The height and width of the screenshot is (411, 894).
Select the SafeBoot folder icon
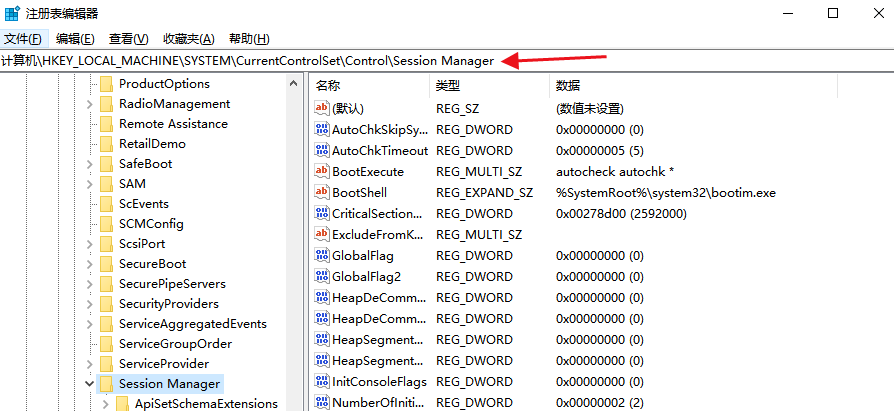[107, 164]
